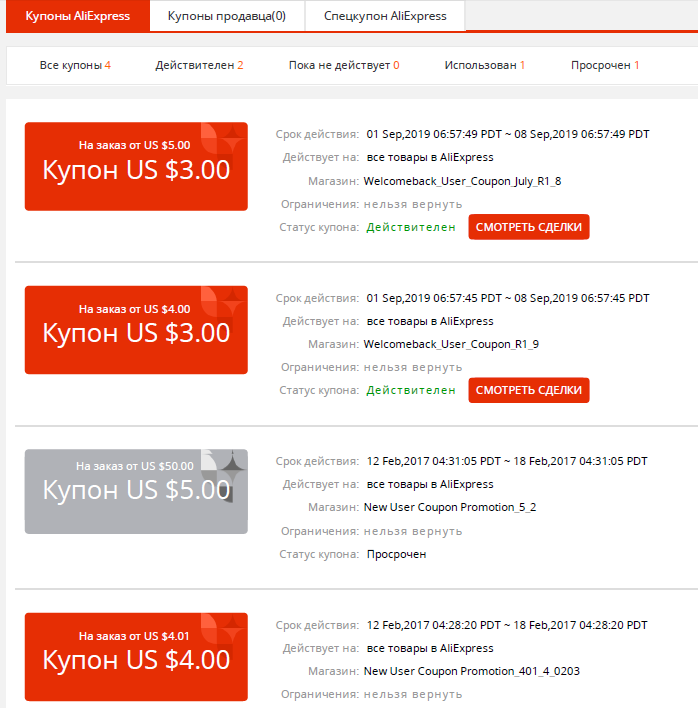Open the Спецкупон AliExpress tab

[x=385, y=16]
